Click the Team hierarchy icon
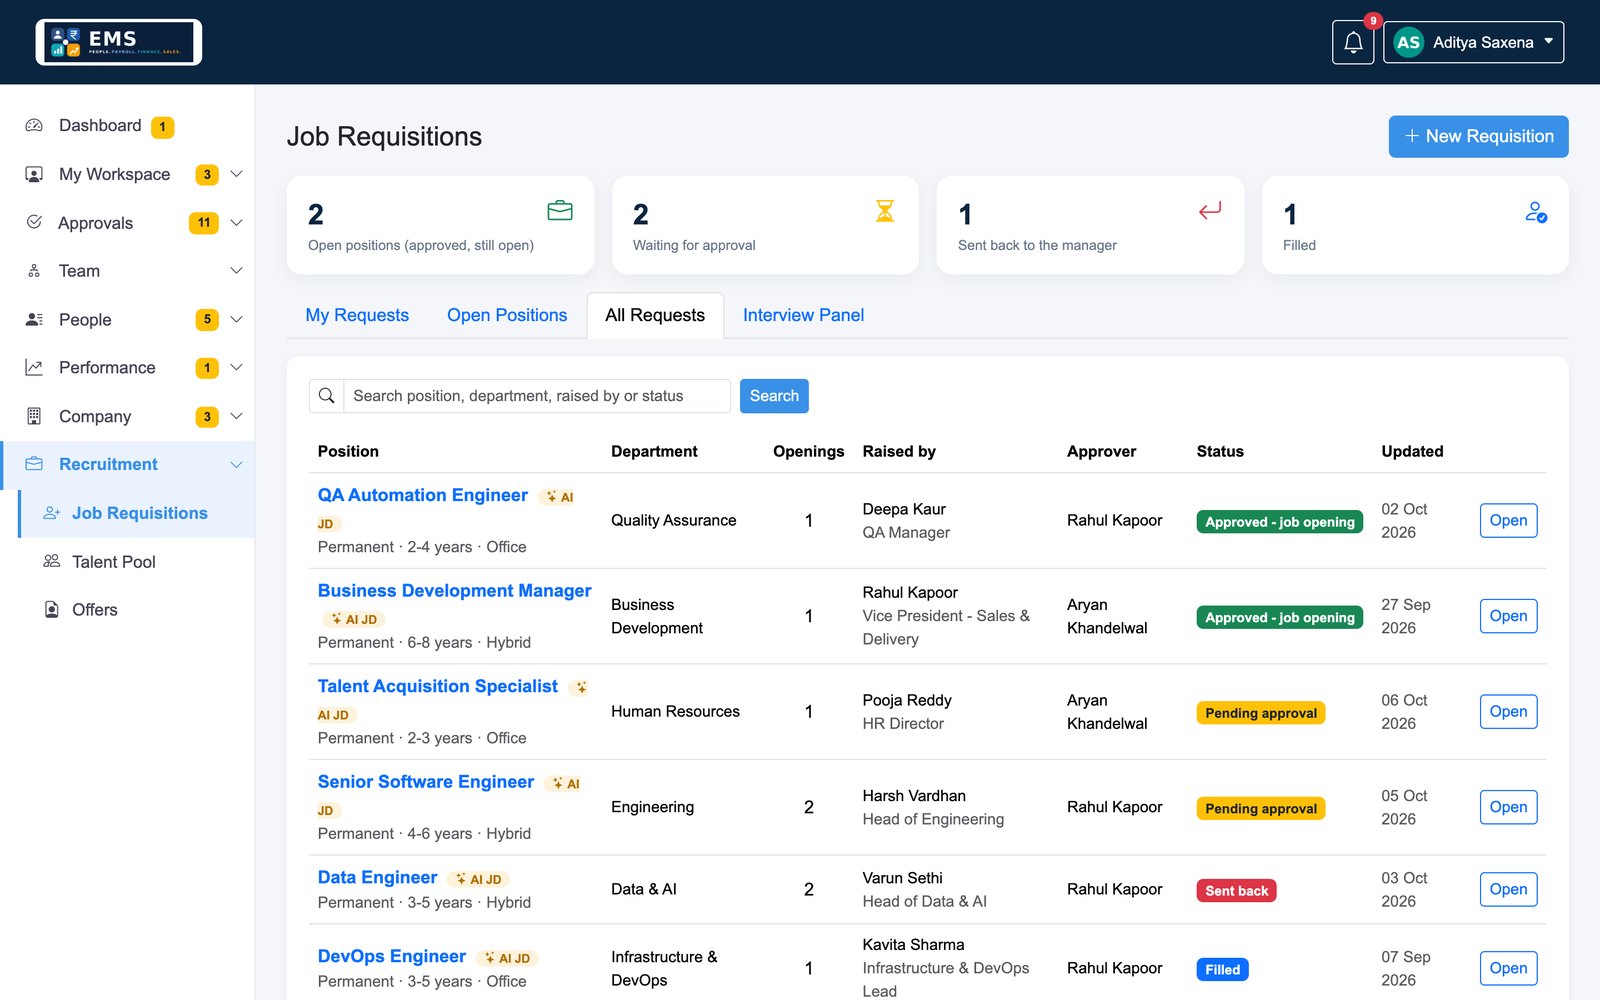 pos(34,271)
